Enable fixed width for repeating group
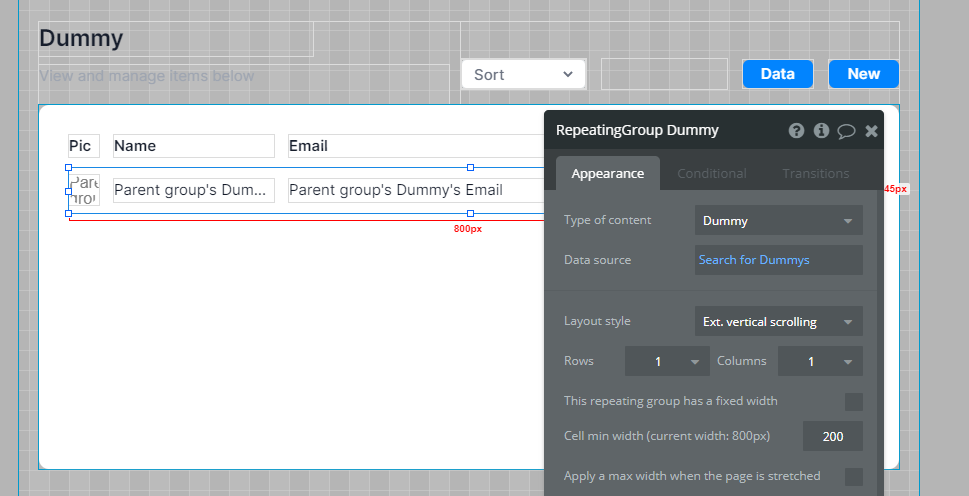Viewport: 969px width, 496px height. [x=853, y=402]
